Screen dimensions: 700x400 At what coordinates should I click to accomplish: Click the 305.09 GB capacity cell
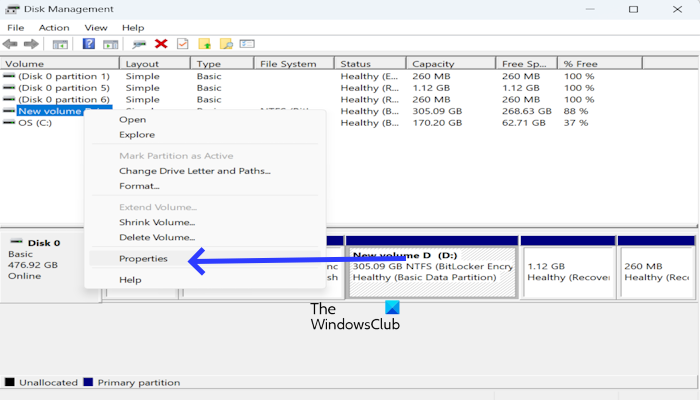(437, 111)
